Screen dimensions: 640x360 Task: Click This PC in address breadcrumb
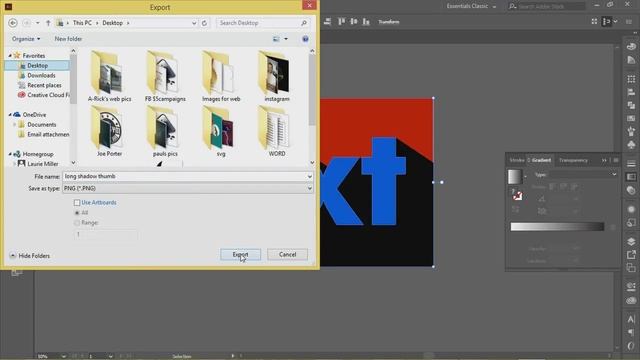point(82,23)
